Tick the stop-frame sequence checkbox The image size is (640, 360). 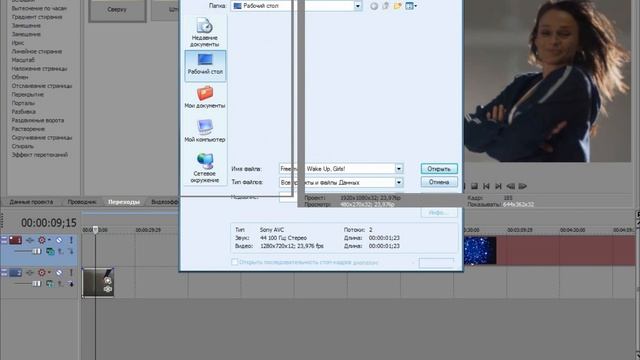(235, 262)
